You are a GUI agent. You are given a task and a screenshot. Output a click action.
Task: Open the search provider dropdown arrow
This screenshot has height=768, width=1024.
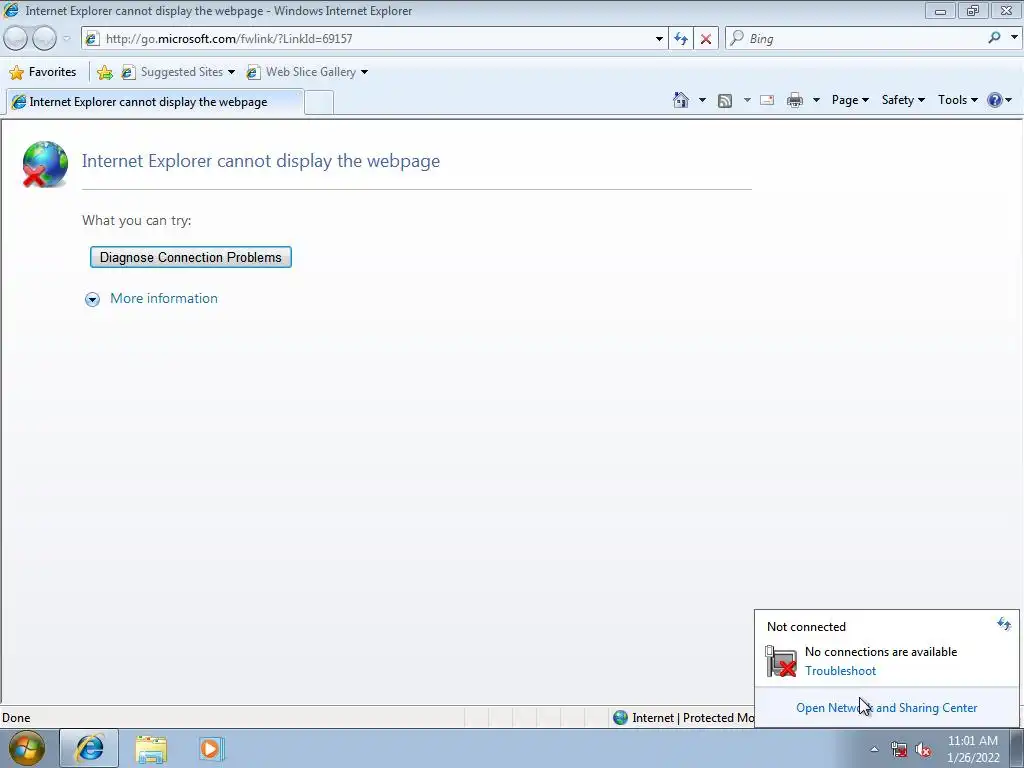coord(1014,38)
